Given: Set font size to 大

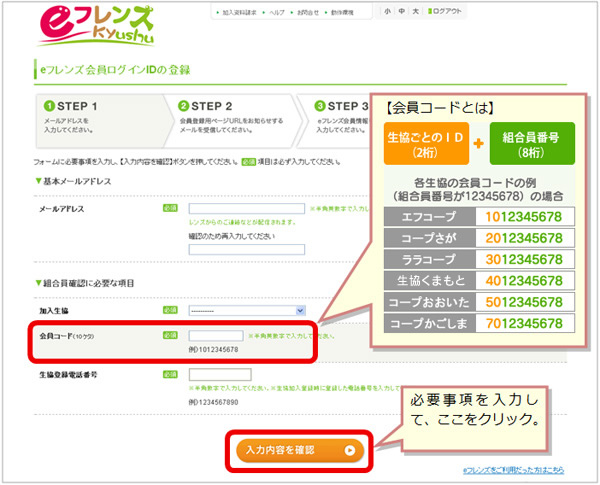Looking at the screenshot, I should pyautogui.click(x=415, y=11).
